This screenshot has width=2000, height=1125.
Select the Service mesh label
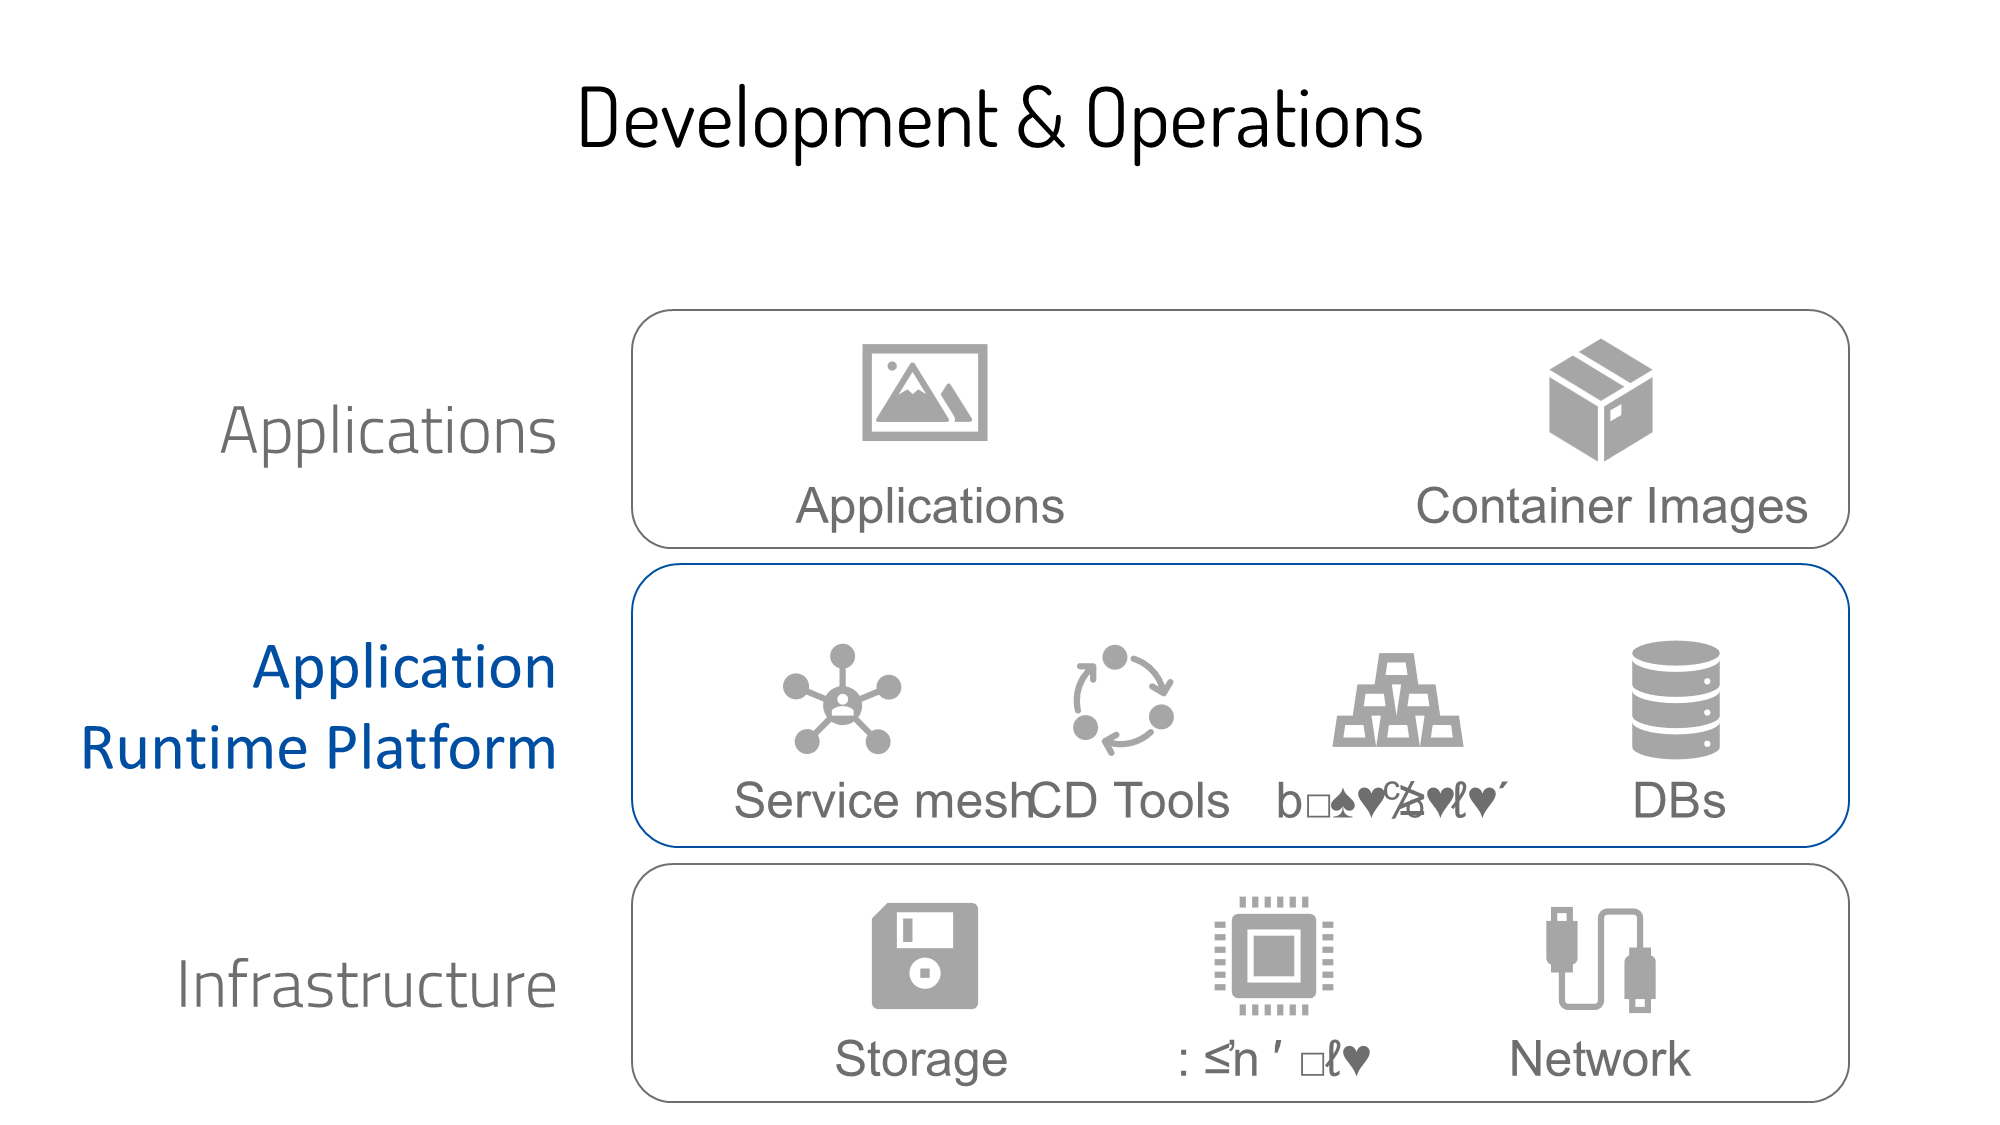880,801
